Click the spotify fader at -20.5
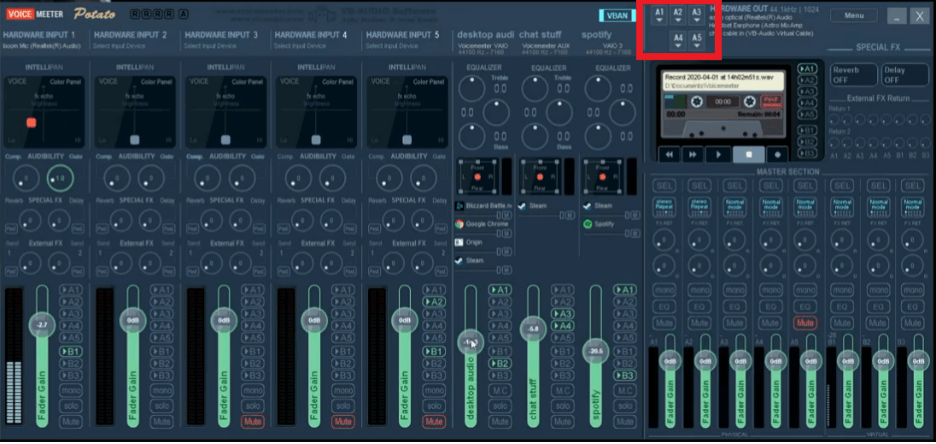Image resolution: width=936 pixels, height=444 pixels. (596, 351)
